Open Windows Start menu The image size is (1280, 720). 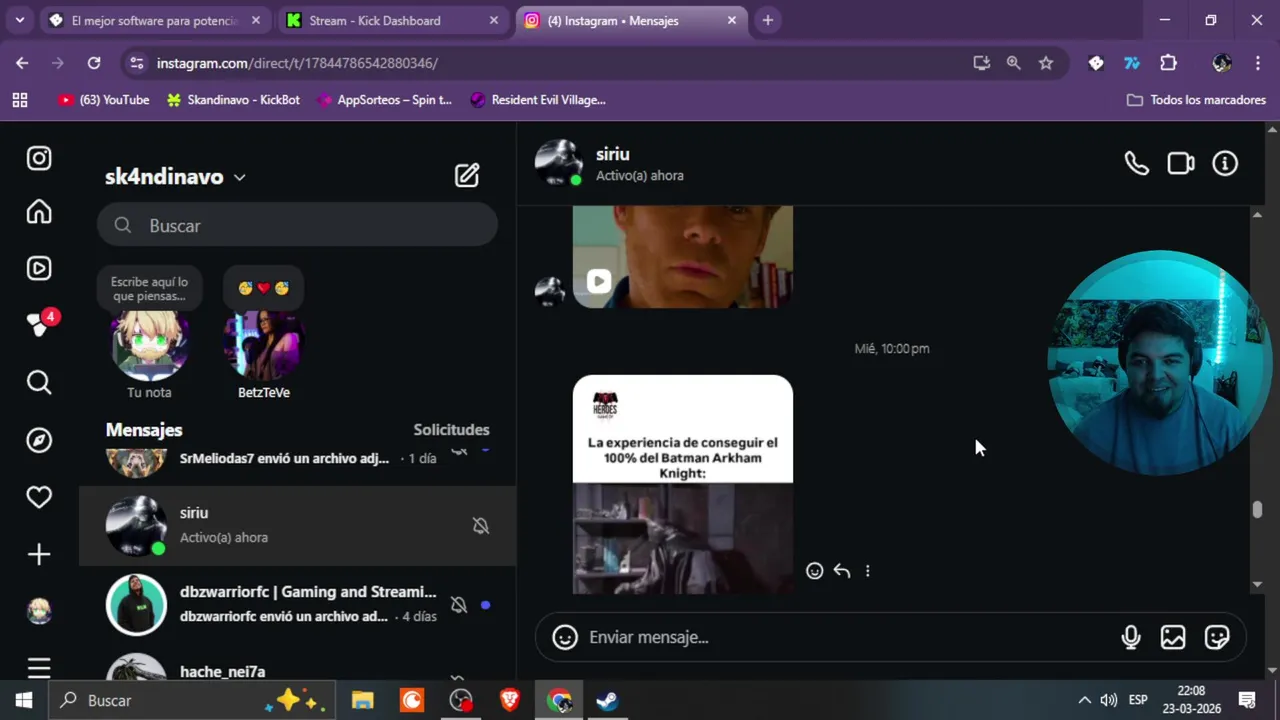[x=24, y=700]
